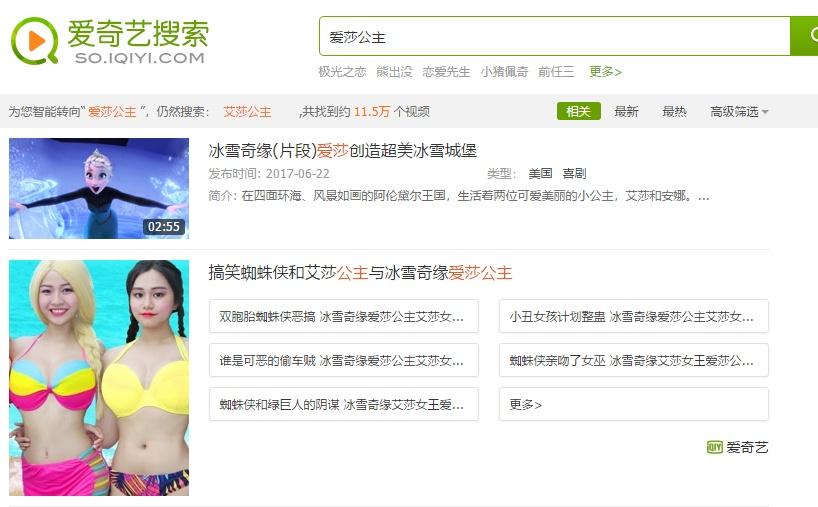Click episode button 谁是可恶的偷车贼
The width and height of the screenshot is (818, 507).
(x=344, y=360)
